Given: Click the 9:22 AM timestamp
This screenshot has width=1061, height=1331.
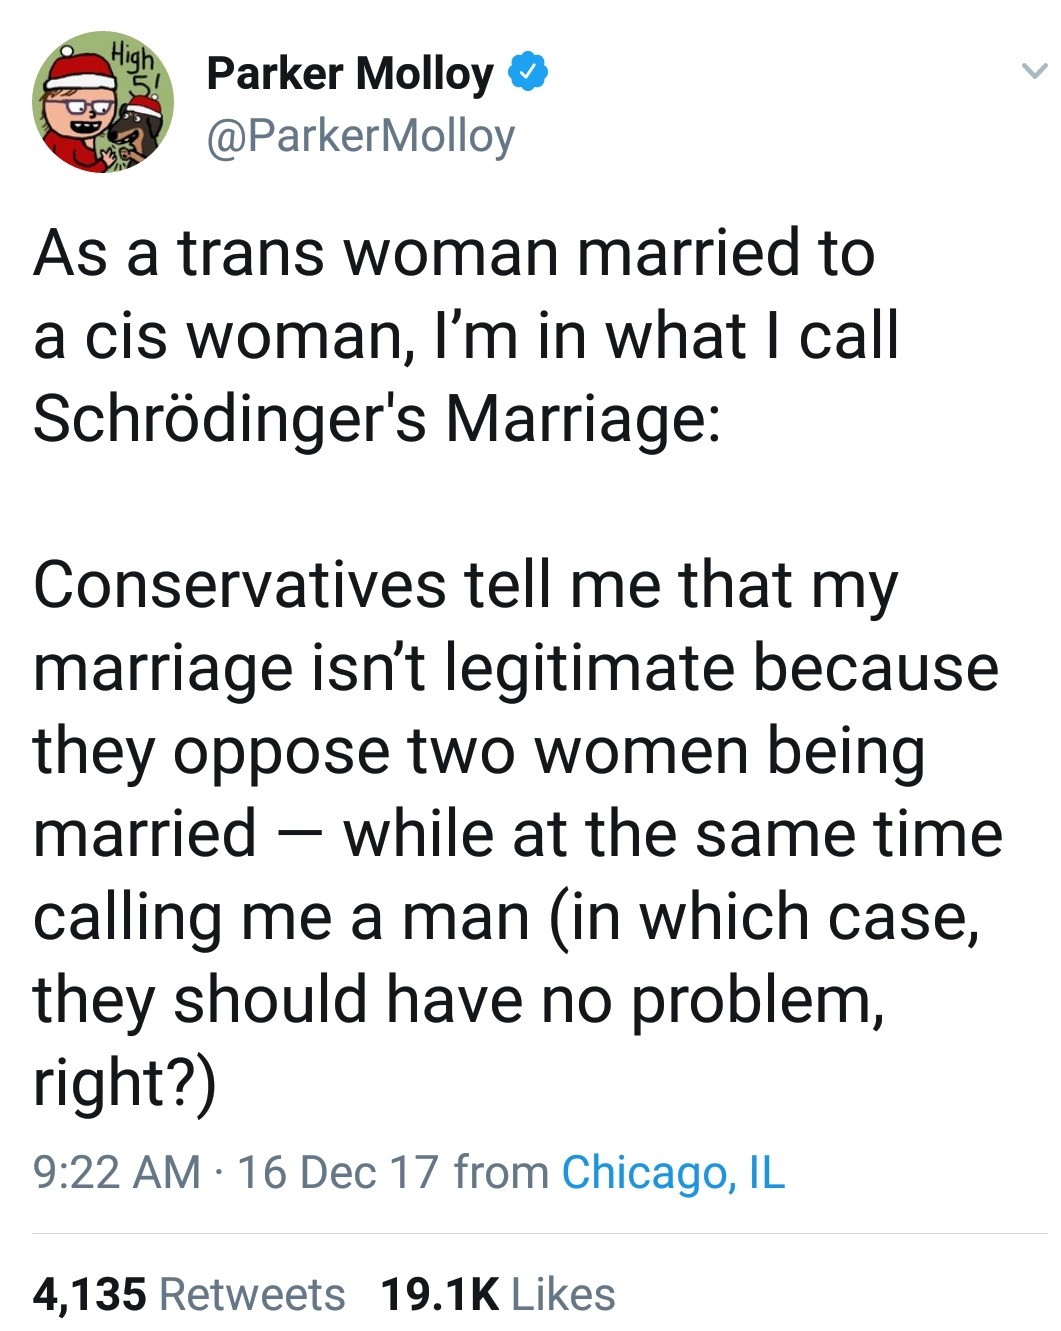Looking at the screenshot, I should [117, 1172].
